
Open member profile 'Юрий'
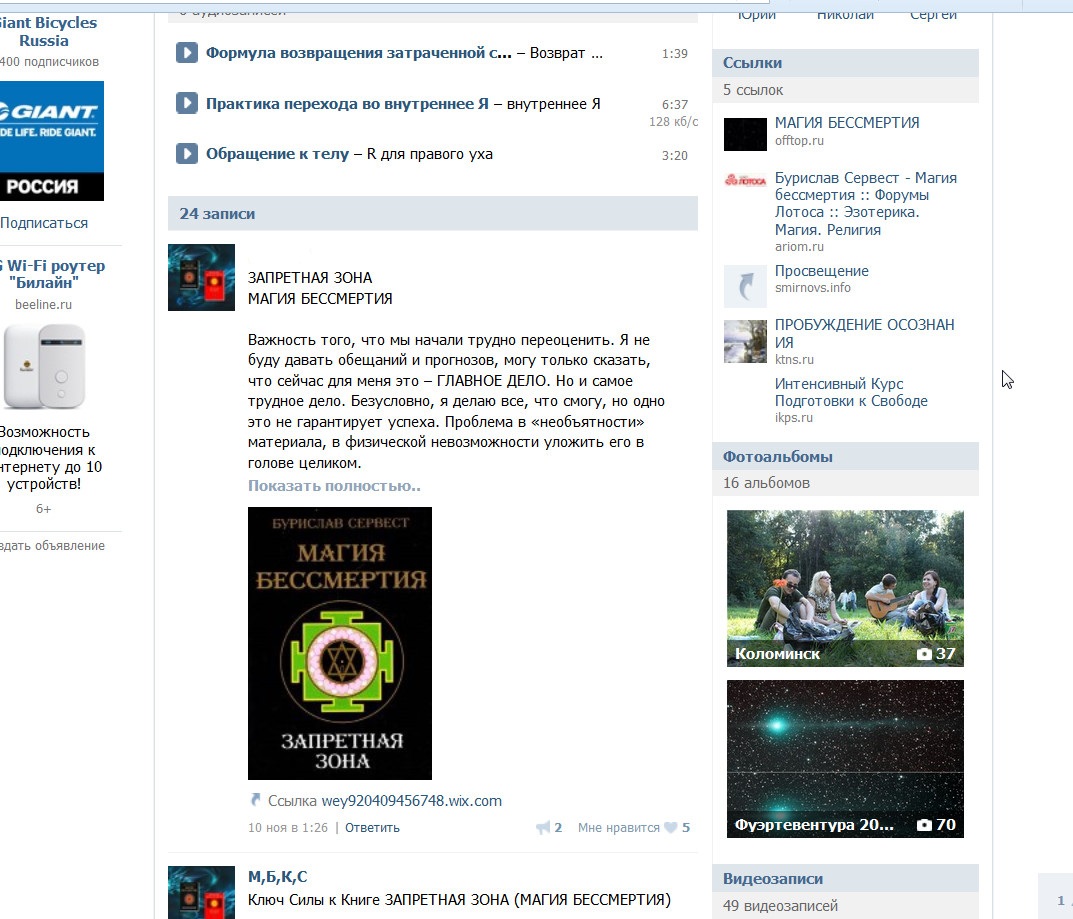pos(757,15)
